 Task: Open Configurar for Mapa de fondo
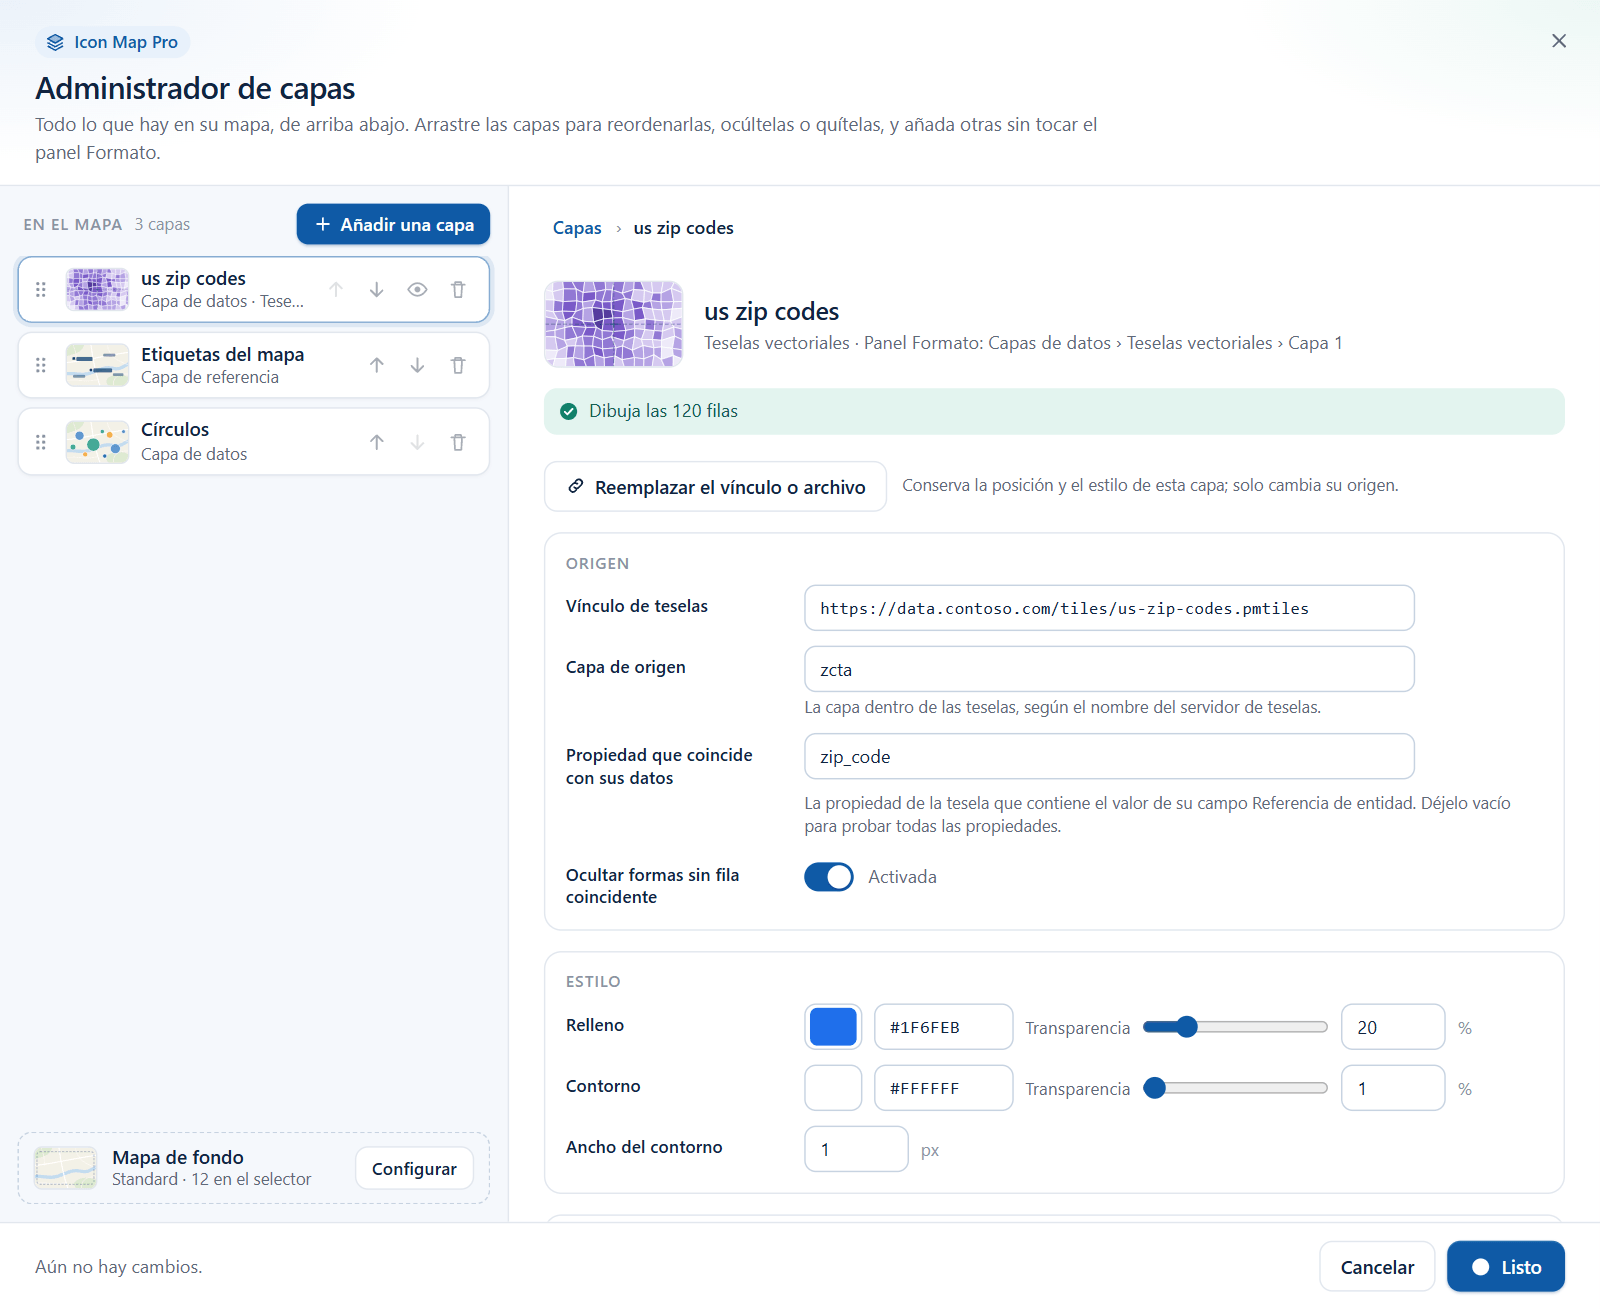pos(414,1168)
